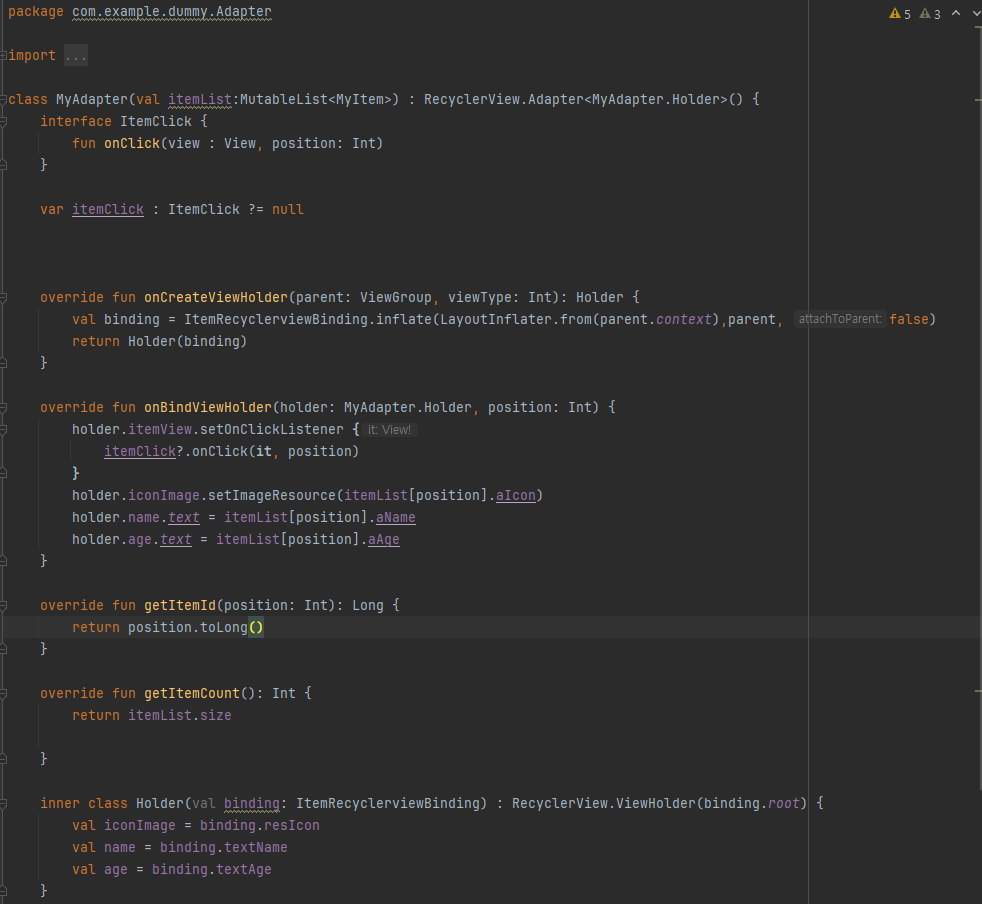Click the text property on the holder.name line
This screenshot has height=904, width=982.
tap(183, 517)
